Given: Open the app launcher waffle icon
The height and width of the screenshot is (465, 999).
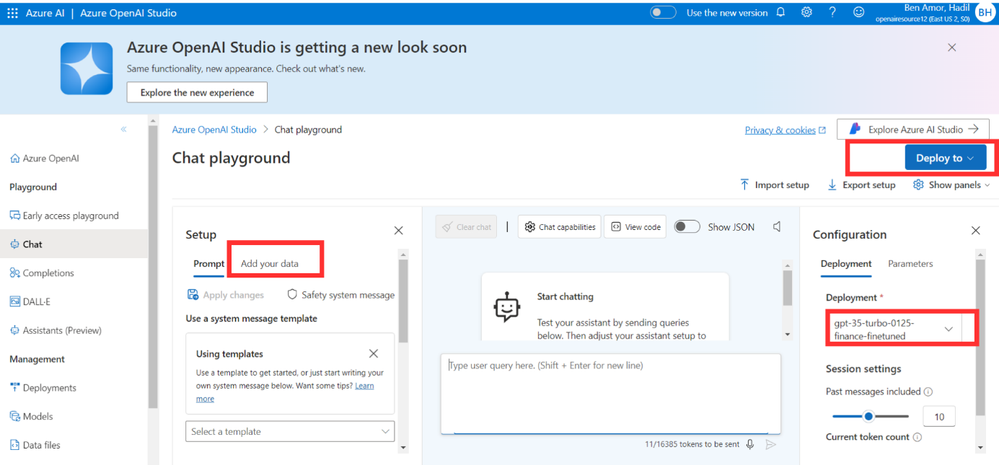Looking at the screenshot, I should (12, 13).
